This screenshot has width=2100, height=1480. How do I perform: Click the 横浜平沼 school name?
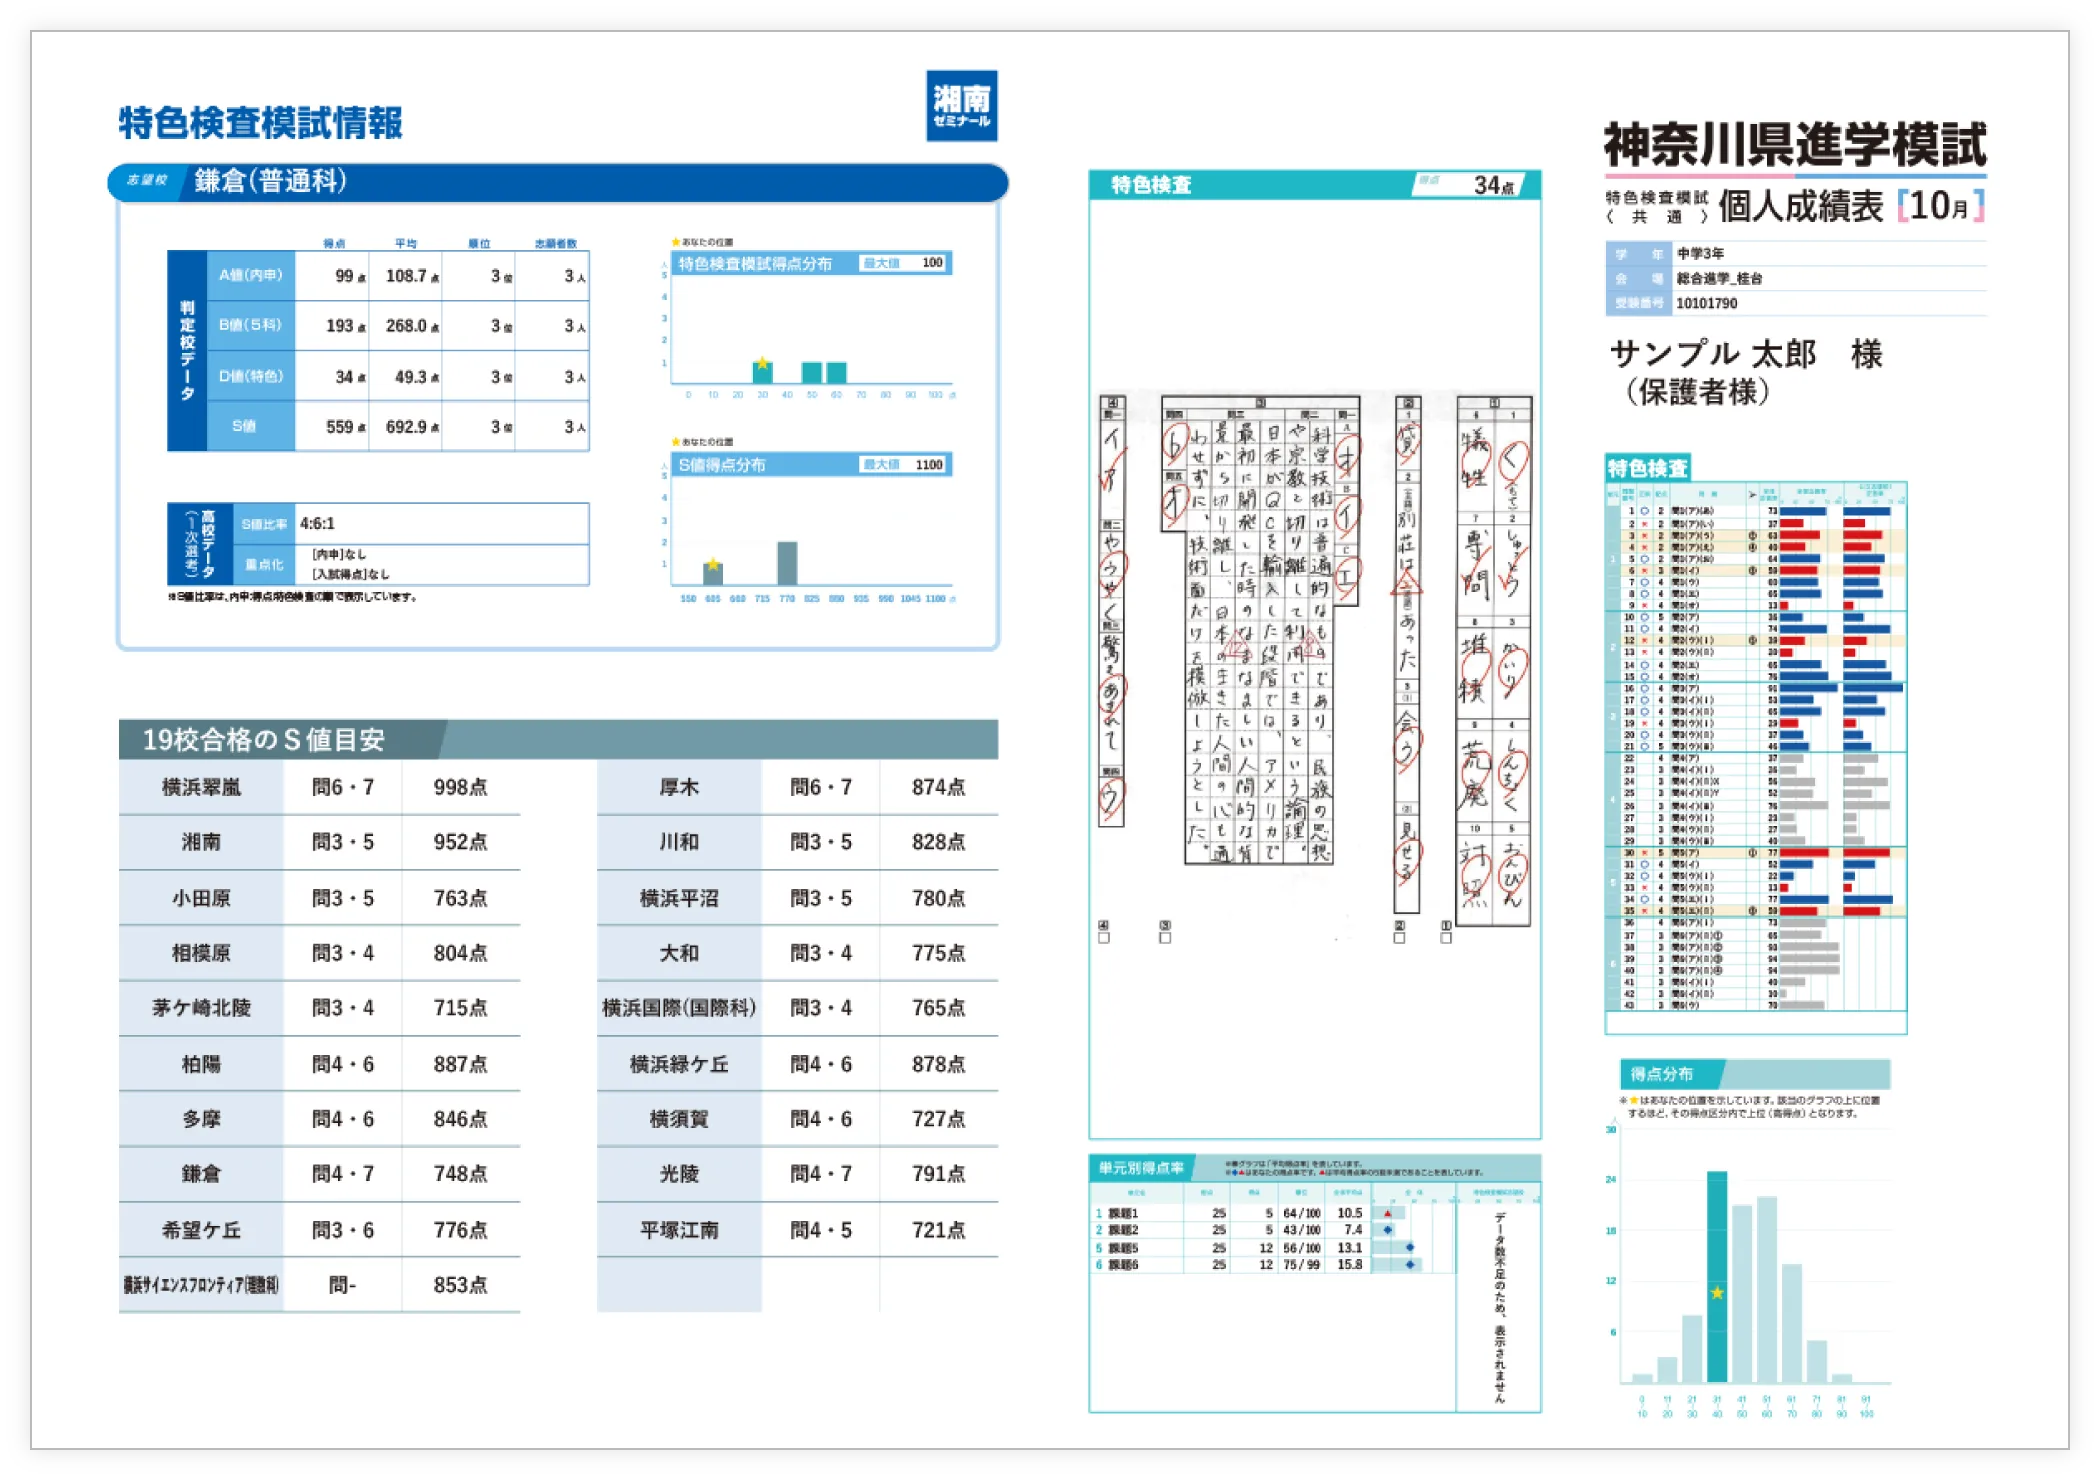point(679,898)
